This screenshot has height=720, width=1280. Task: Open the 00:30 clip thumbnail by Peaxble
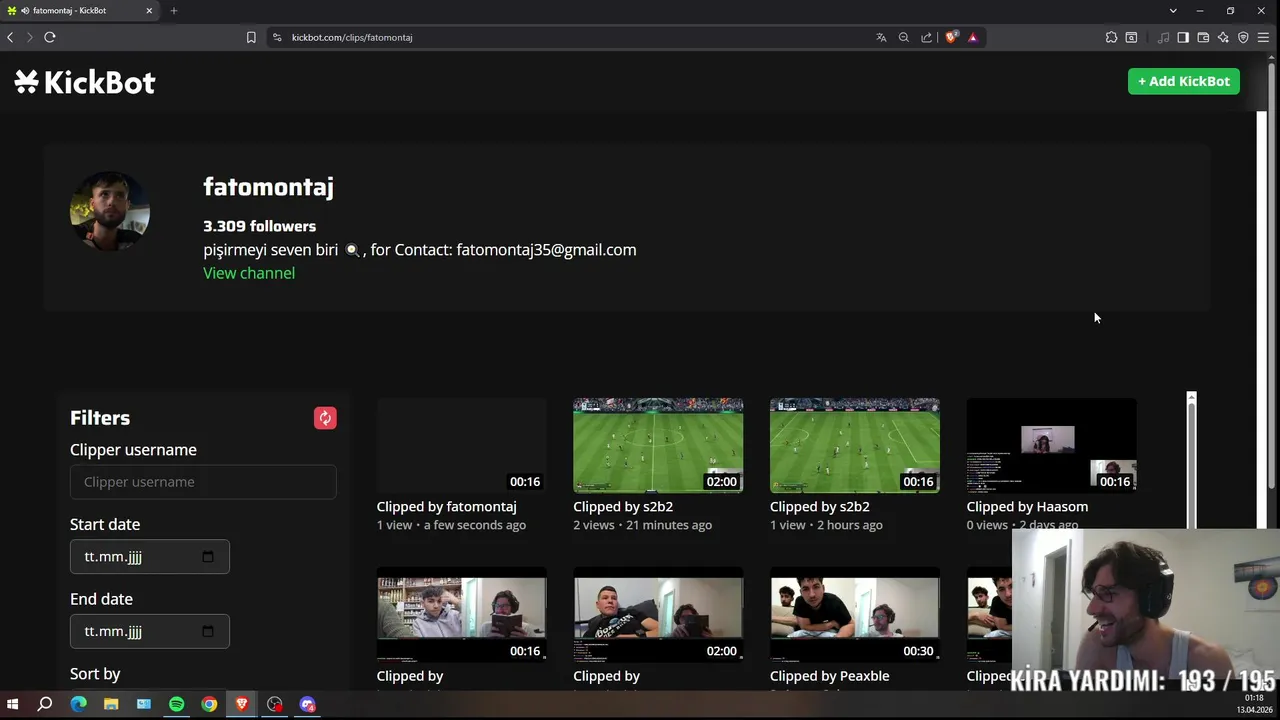[855, 615]
